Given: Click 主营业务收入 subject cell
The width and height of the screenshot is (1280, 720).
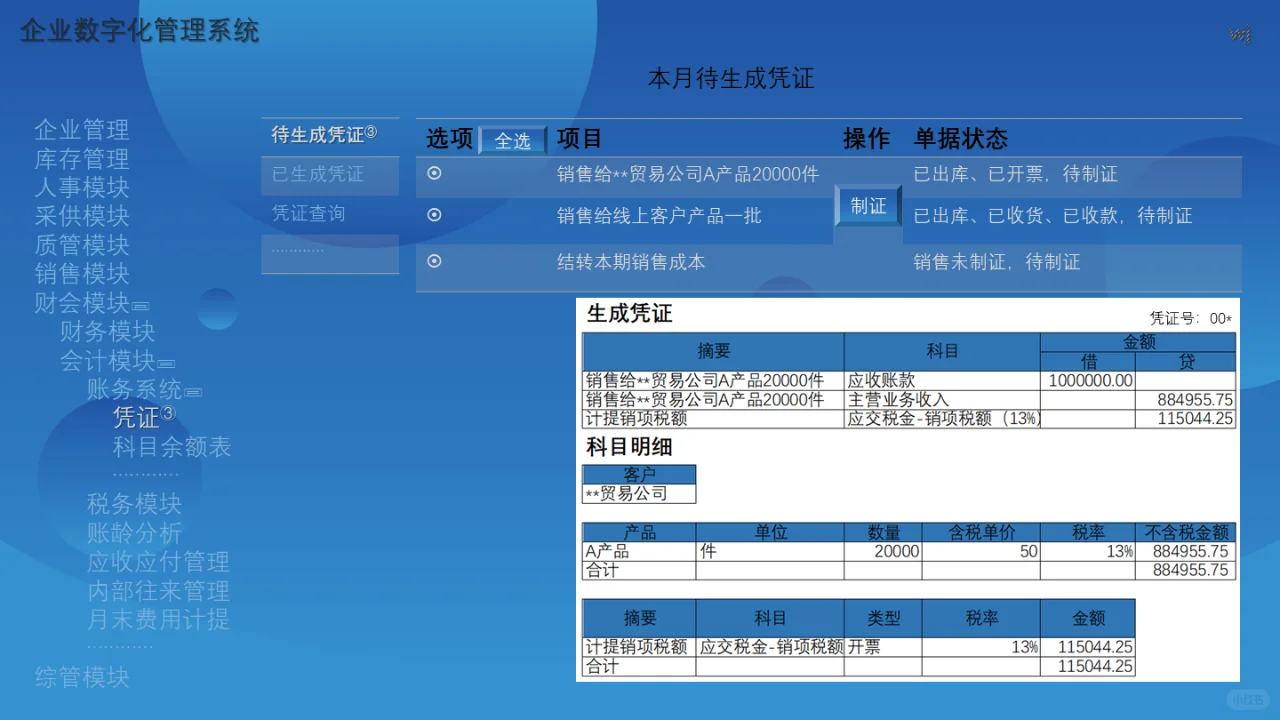Looking at the screenshot, I should (x=942, y=400).
